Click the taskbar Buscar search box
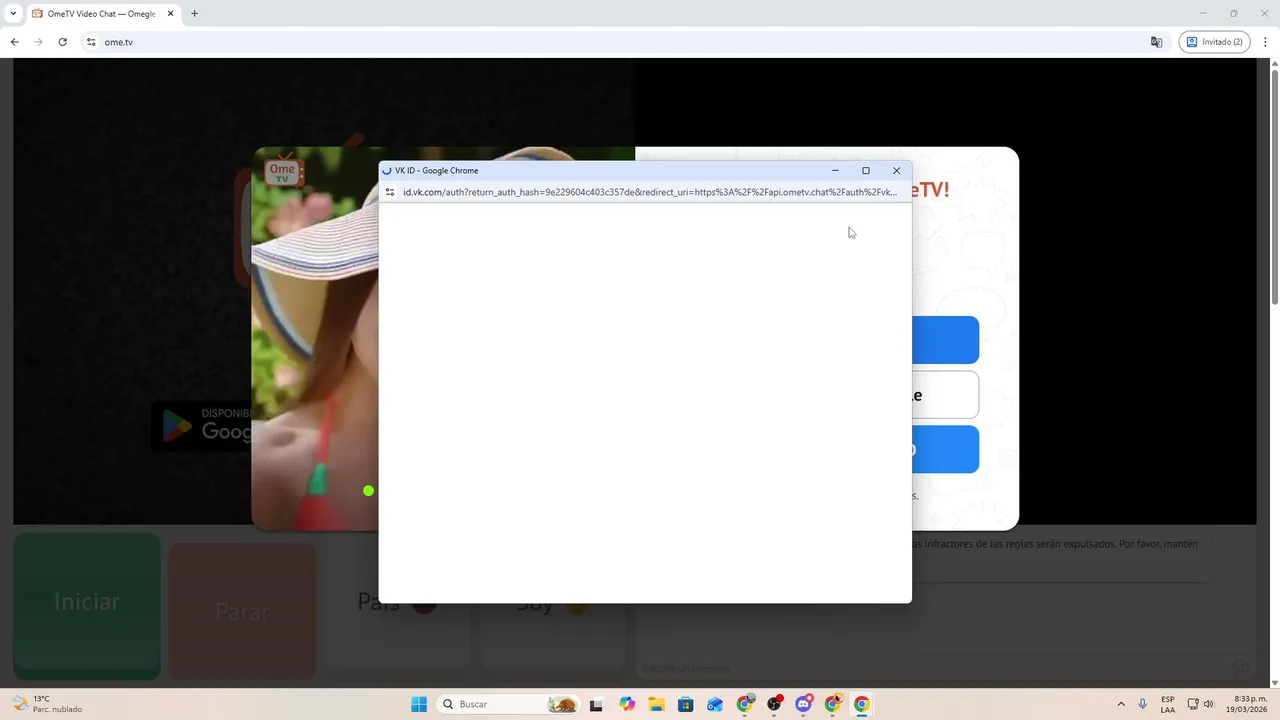The image size is (1280, 720). 509,704
